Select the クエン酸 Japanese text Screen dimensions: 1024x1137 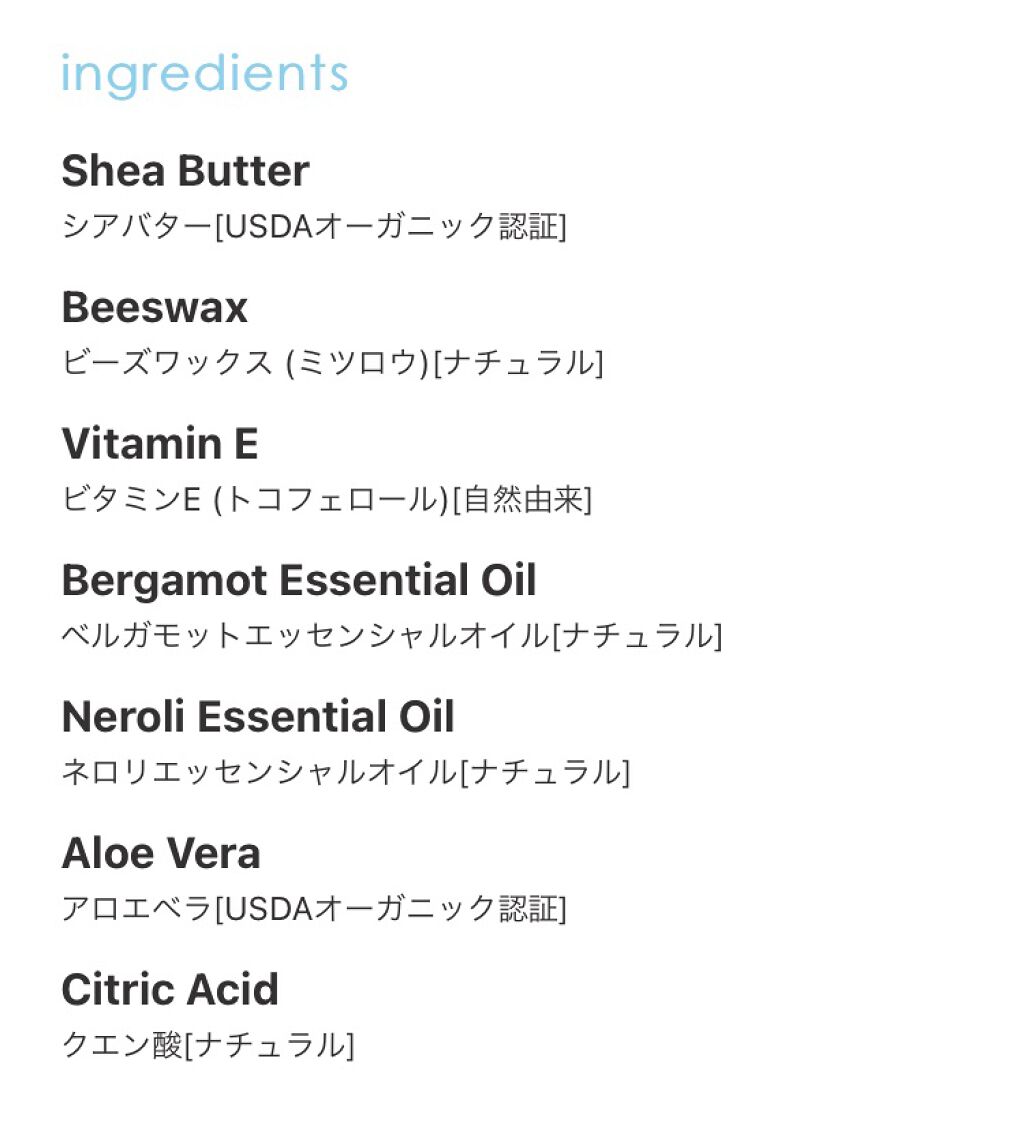tap(122, 1046)
